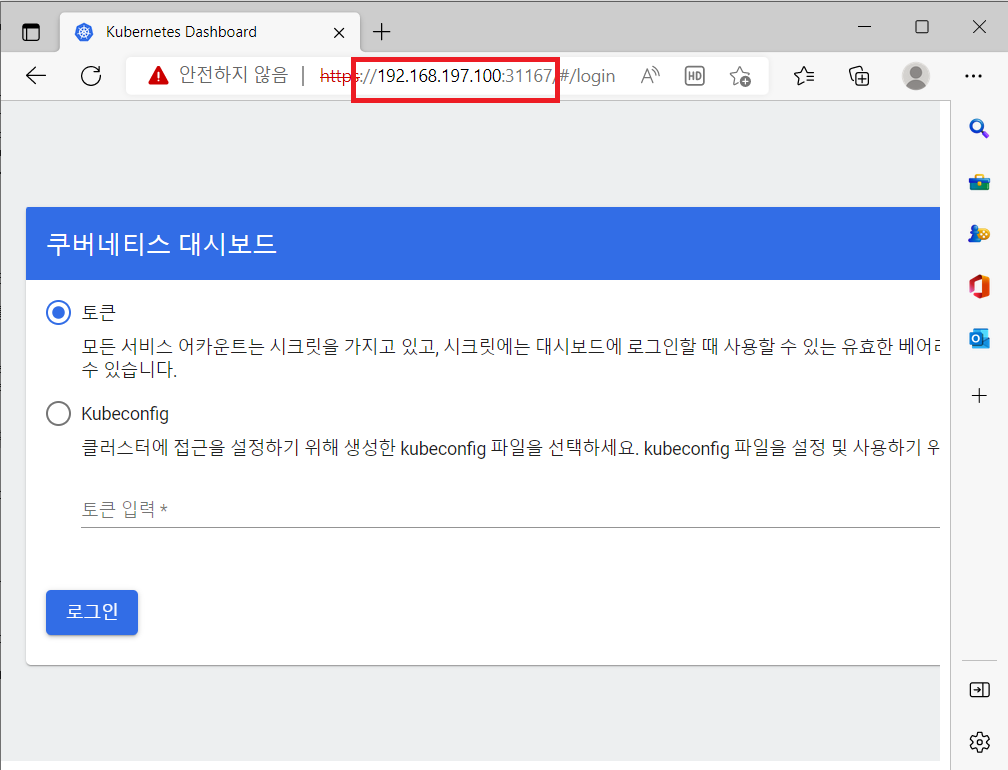This screenshot has height=770, width=1008.
Task: Click the address bar URL text
Action: coord(467,76)
